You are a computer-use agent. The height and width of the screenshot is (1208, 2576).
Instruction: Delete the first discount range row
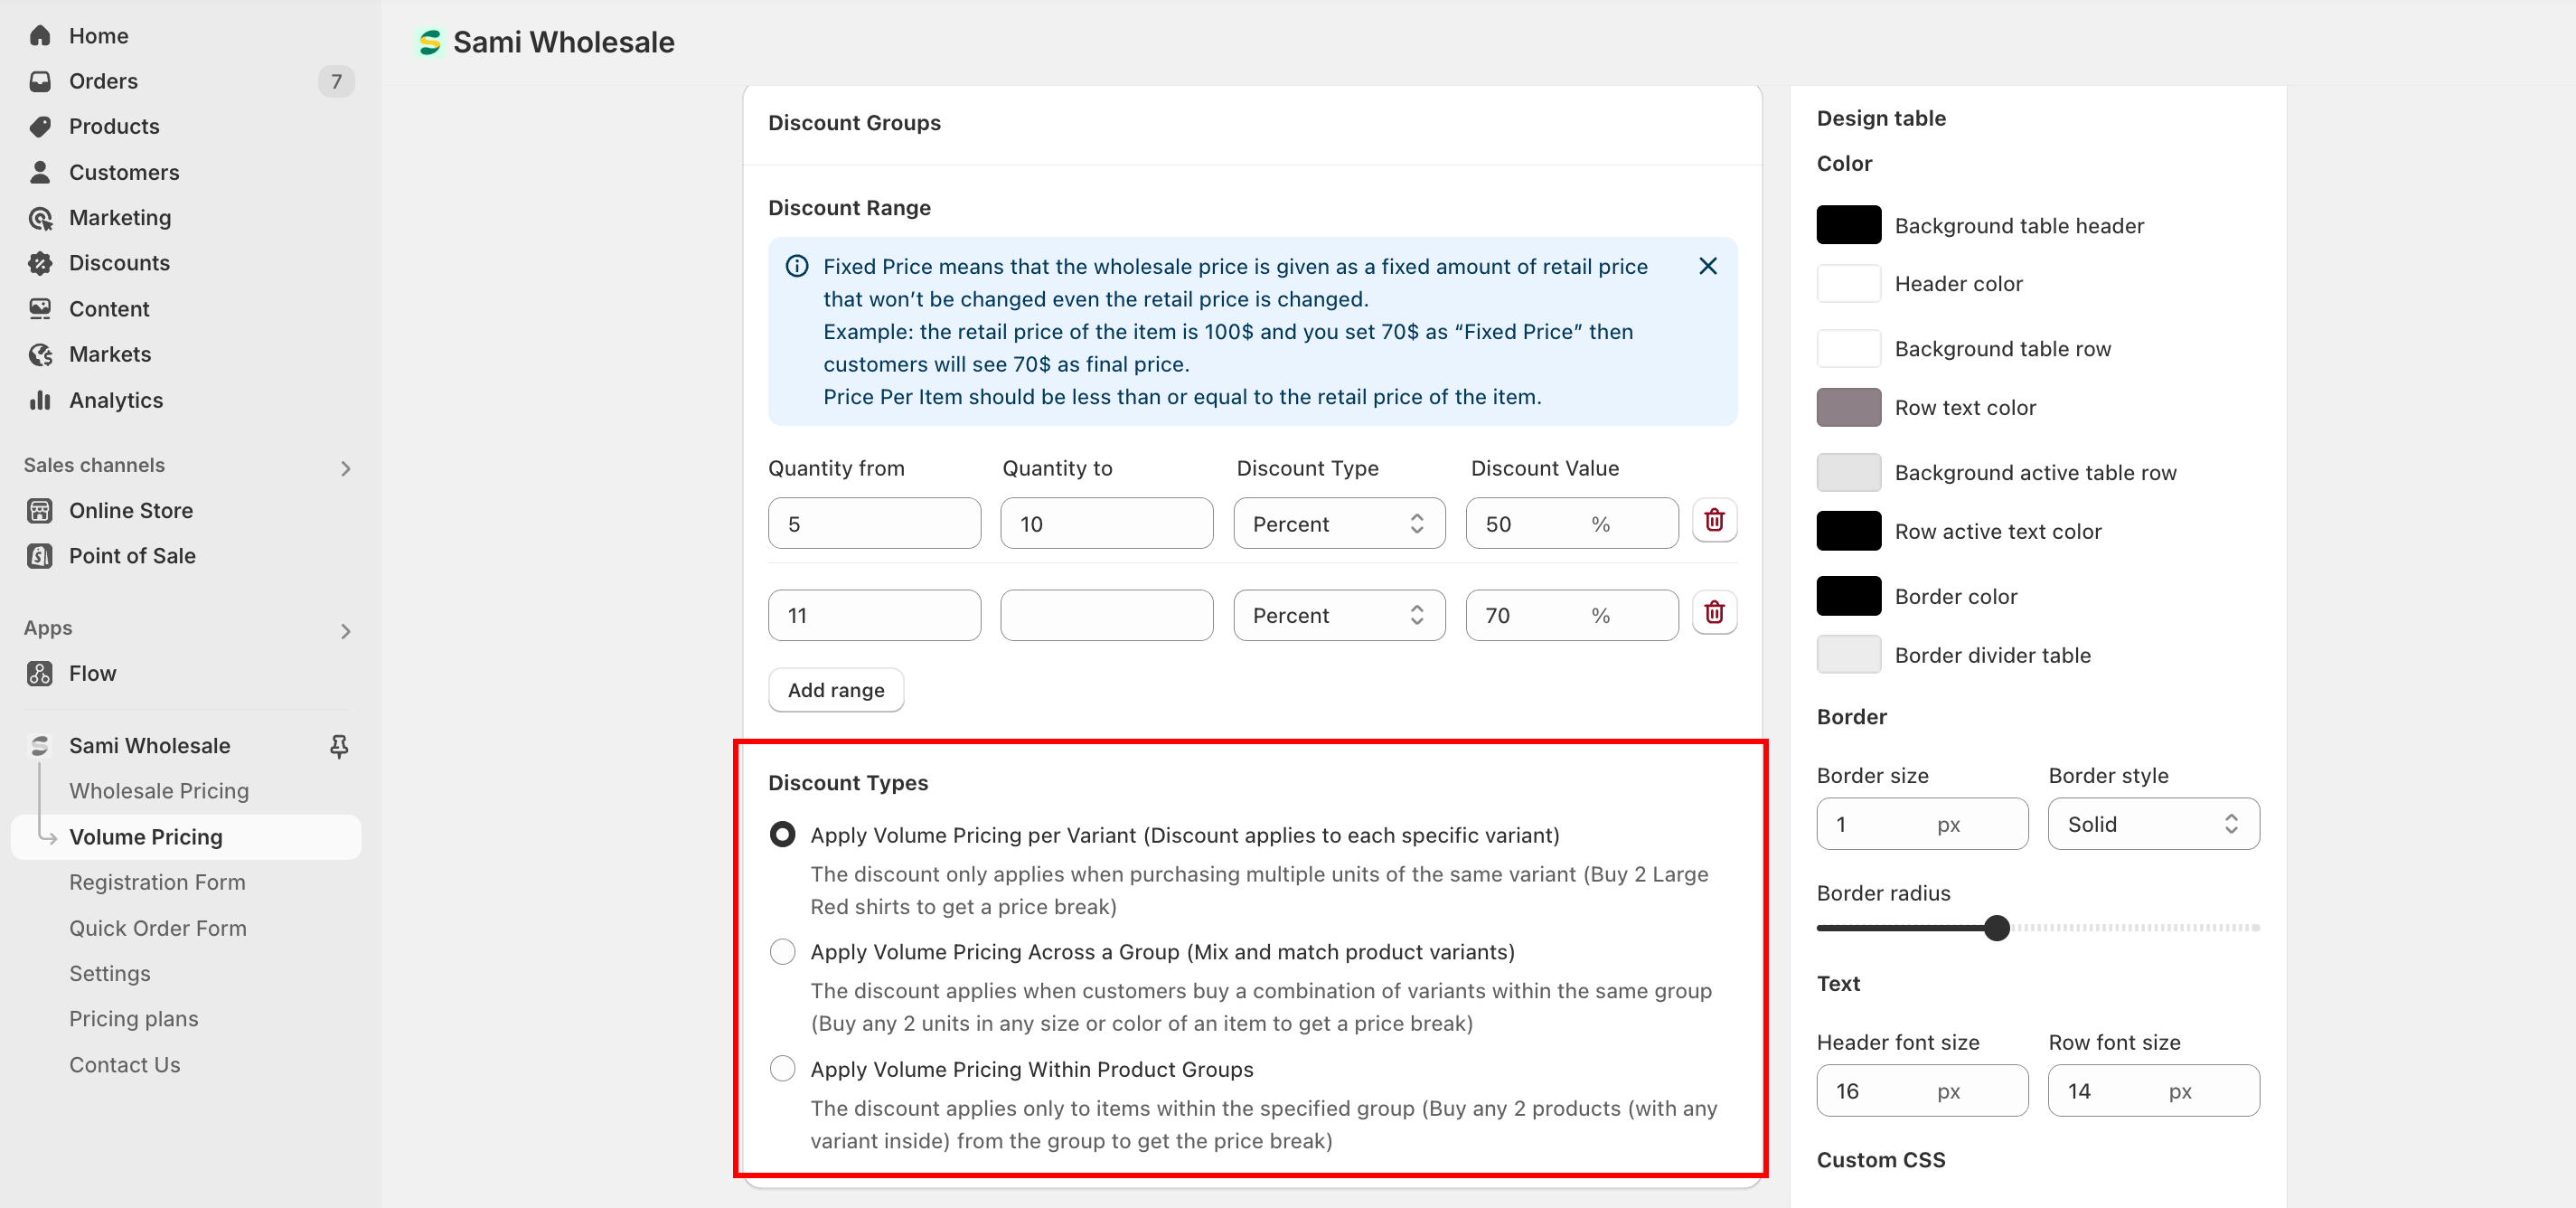coord(1714,522)
